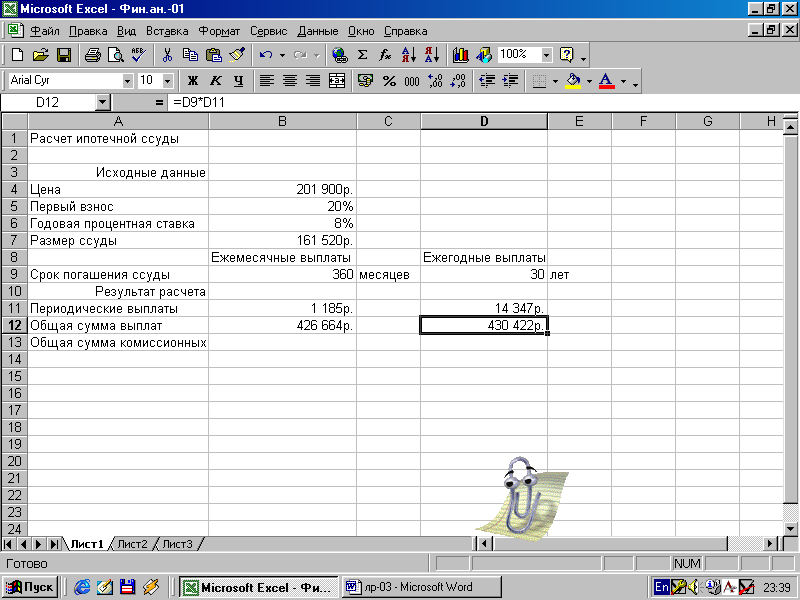Copy selection with the Copy icon
The width and height of the screenshot is (800, 600).
[190, 55]
